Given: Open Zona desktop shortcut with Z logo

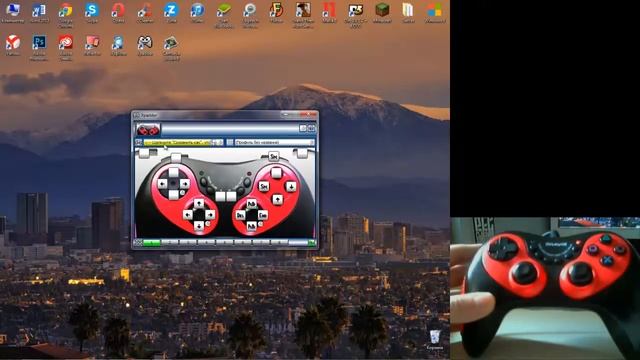Looking at the screenshot, I should pos(171,12).
